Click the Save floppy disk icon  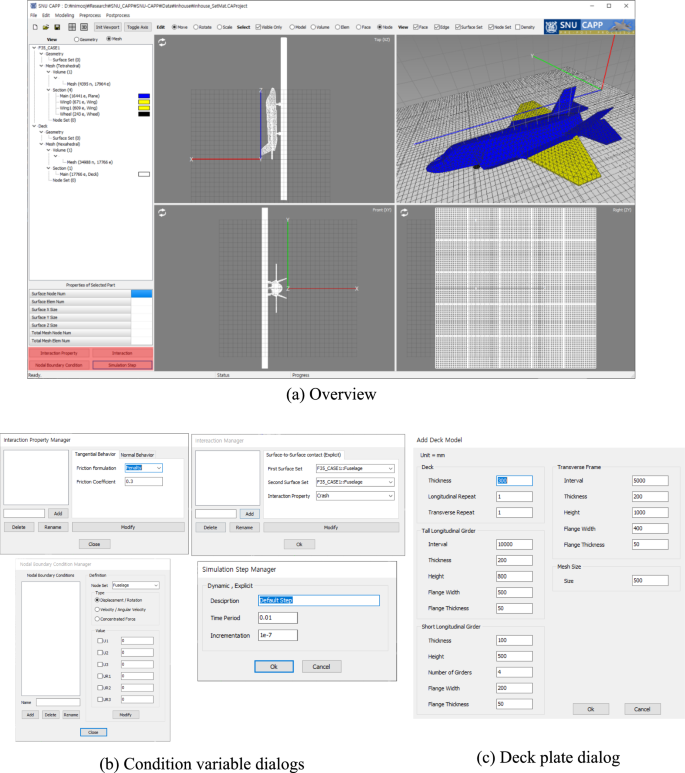(57, 27)
